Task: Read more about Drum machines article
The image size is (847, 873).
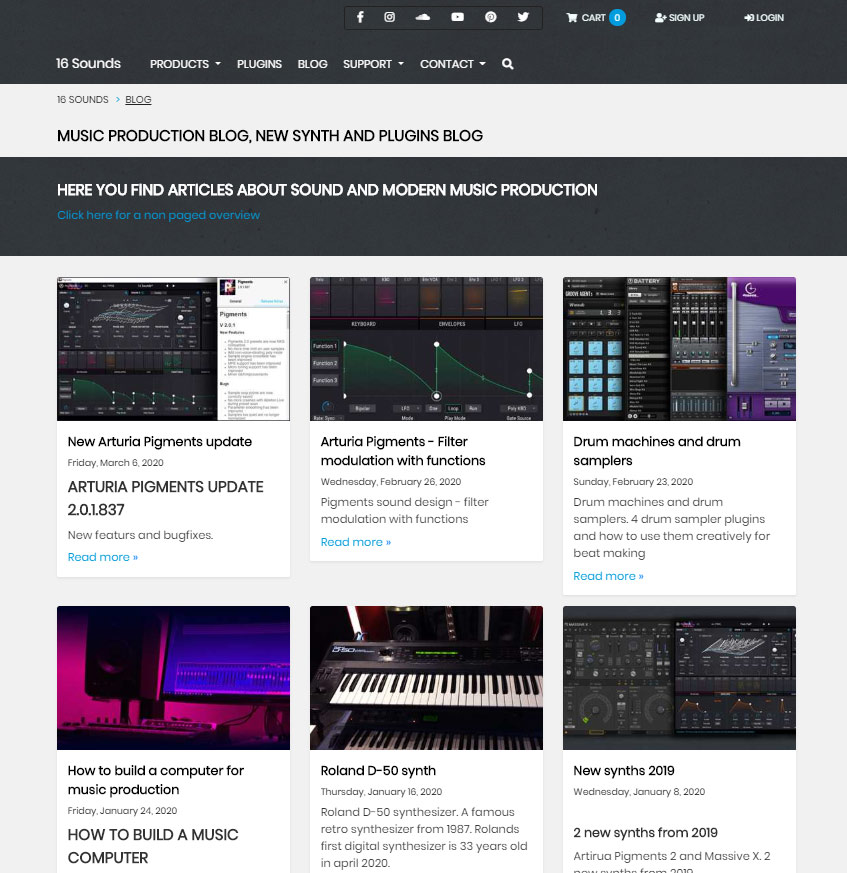Action: [x=608, y=576]
